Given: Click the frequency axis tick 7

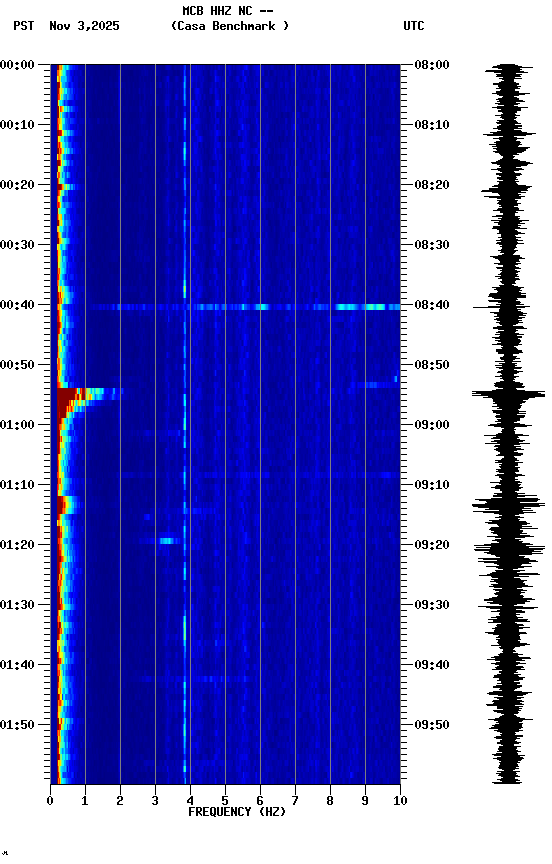Looking at the screenshot, I should (295, 801).
